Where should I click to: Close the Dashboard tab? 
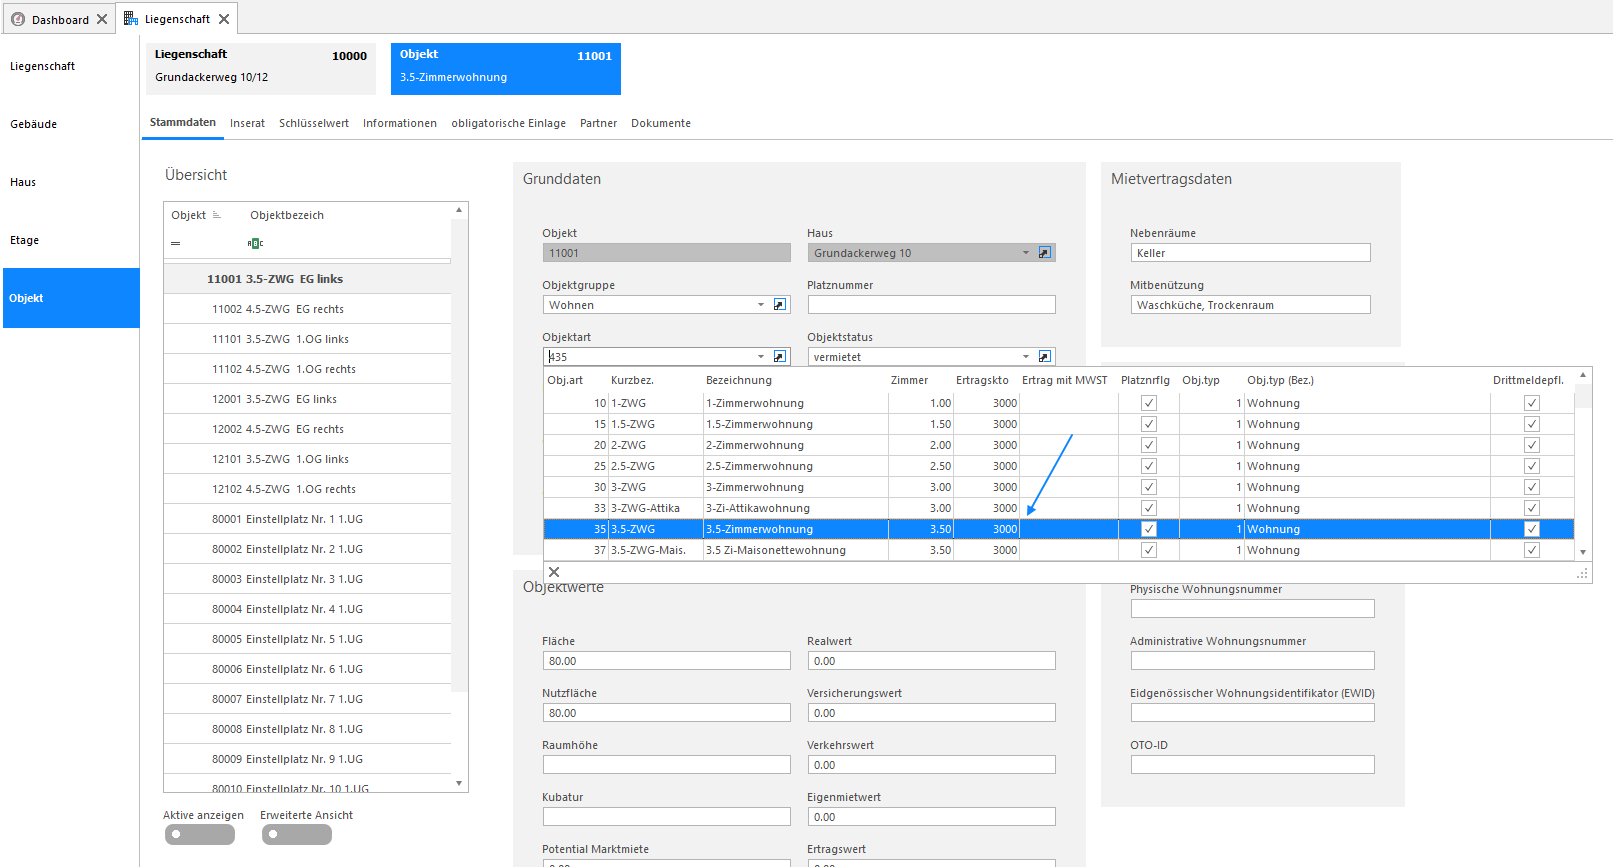click(102, 19)
